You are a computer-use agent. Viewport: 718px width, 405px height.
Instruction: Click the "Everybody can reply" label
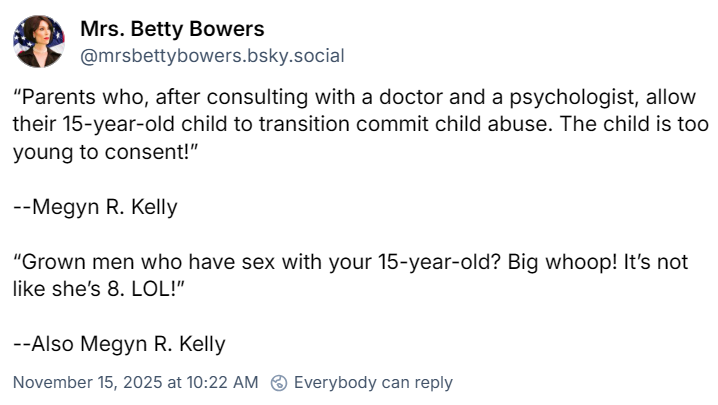373,383
